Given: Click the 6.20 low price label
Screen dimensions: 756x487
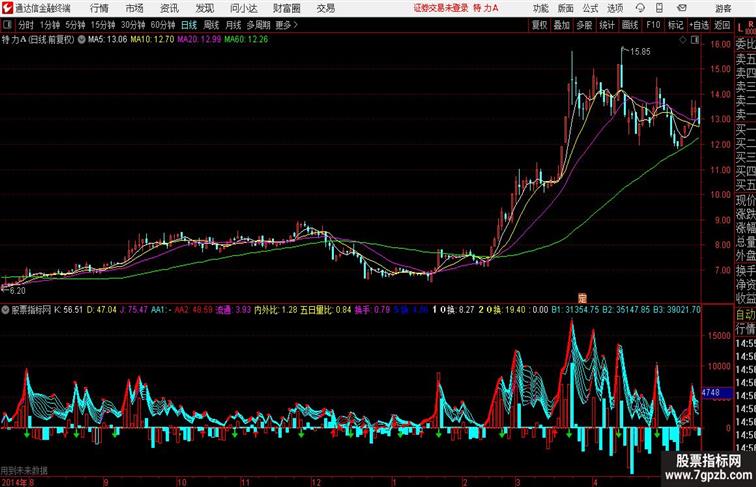Looking at the screenshot, I should tap(17, 291).
